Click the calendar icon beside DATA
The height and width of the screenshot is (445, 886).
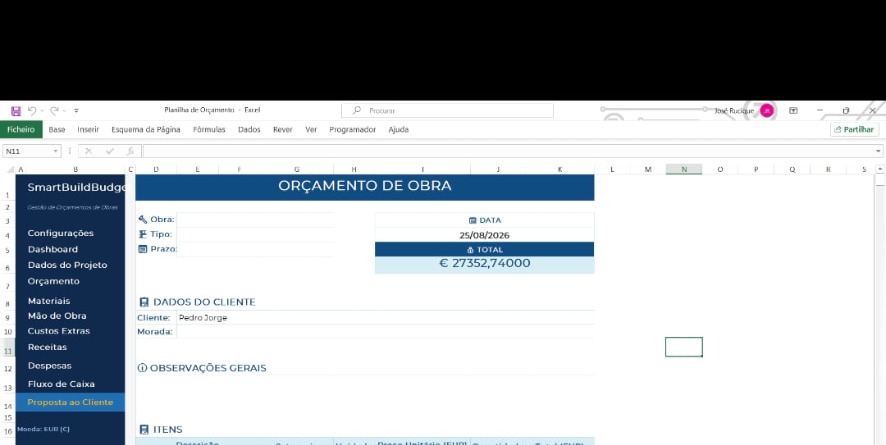pyautogui.click(x=472, y=220)
